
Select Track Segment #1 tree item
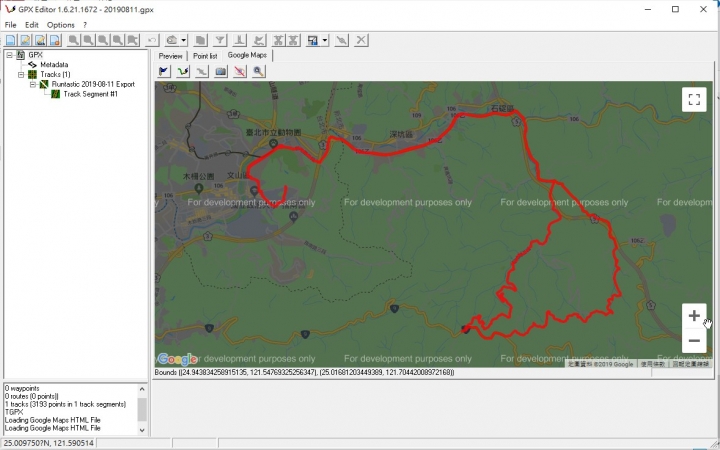click(90, 94)
